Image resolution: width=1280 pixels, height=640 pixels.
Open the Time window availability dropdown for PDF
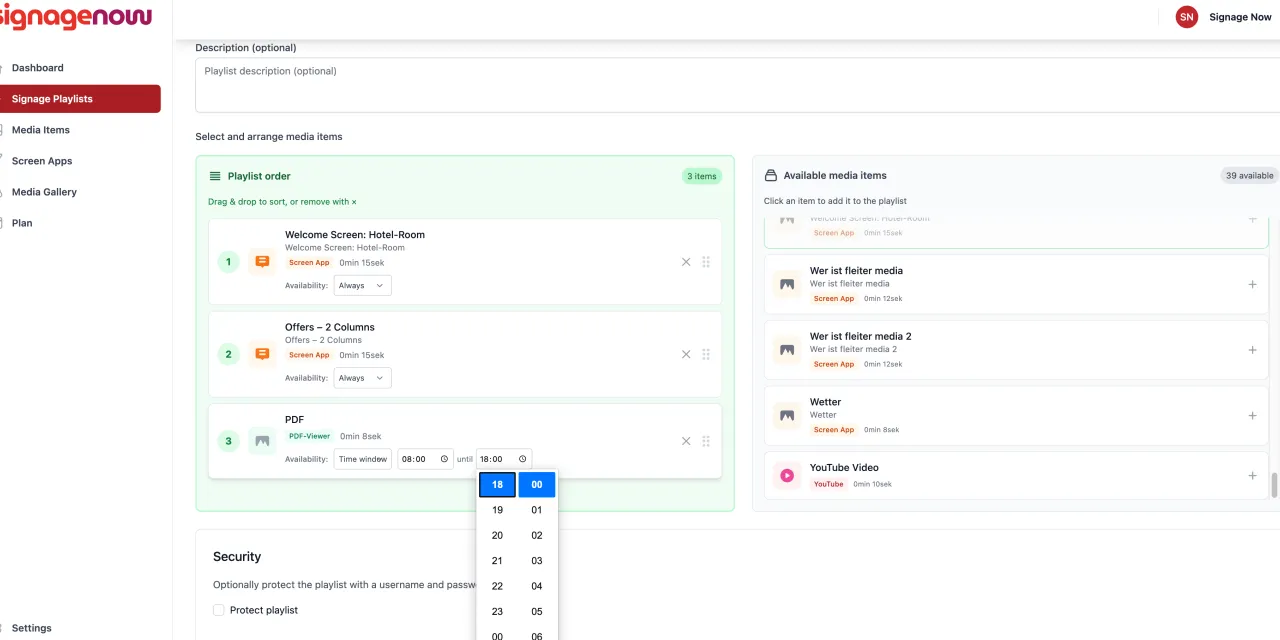tap(362, 459)
